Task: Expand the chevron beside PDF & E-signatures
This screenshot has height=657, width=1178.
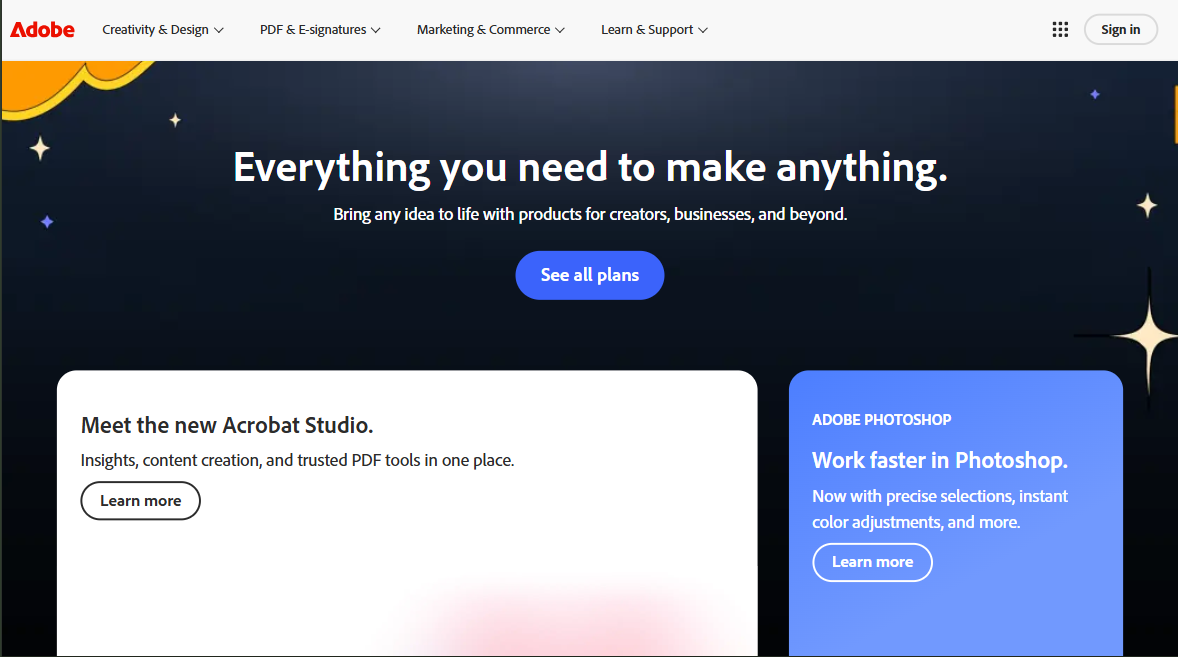Action: coord(376,30)
